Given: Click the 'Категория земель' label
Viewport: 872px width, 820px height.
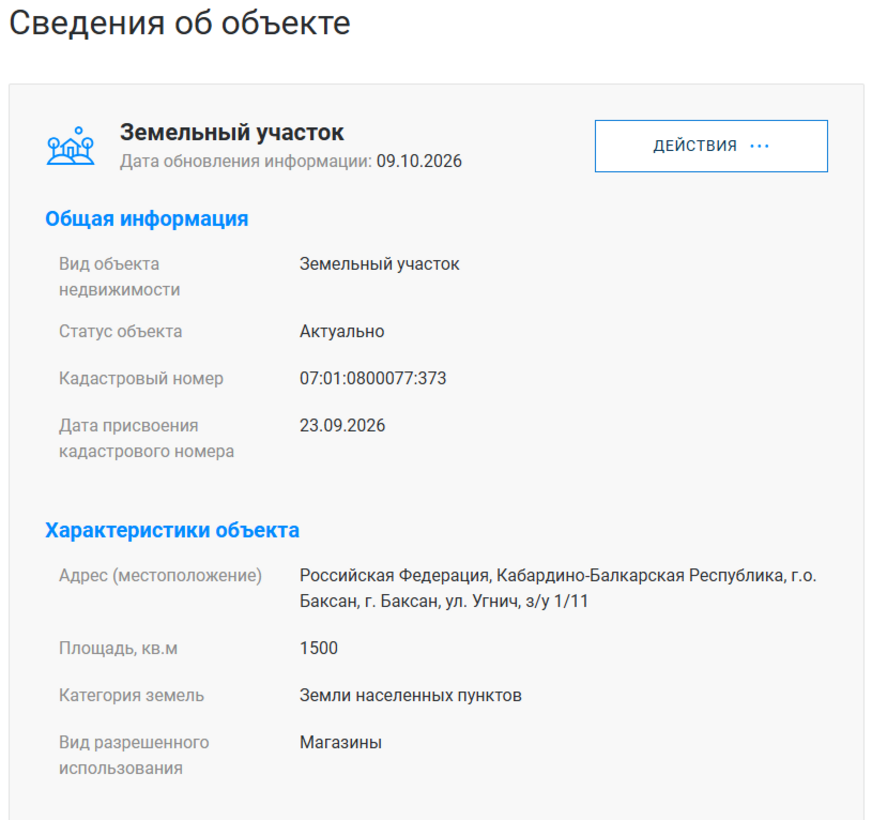Looking at the screenshot, I should tap(131, 695).
